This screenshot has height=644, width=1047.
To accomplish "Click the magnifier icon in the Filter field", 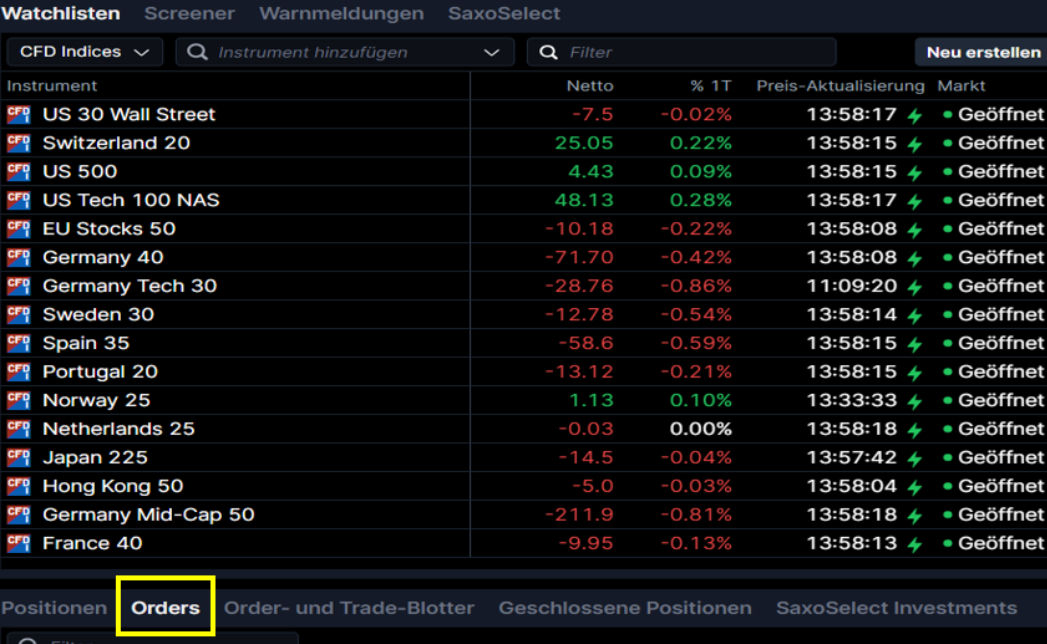I will tap(548, 52).
